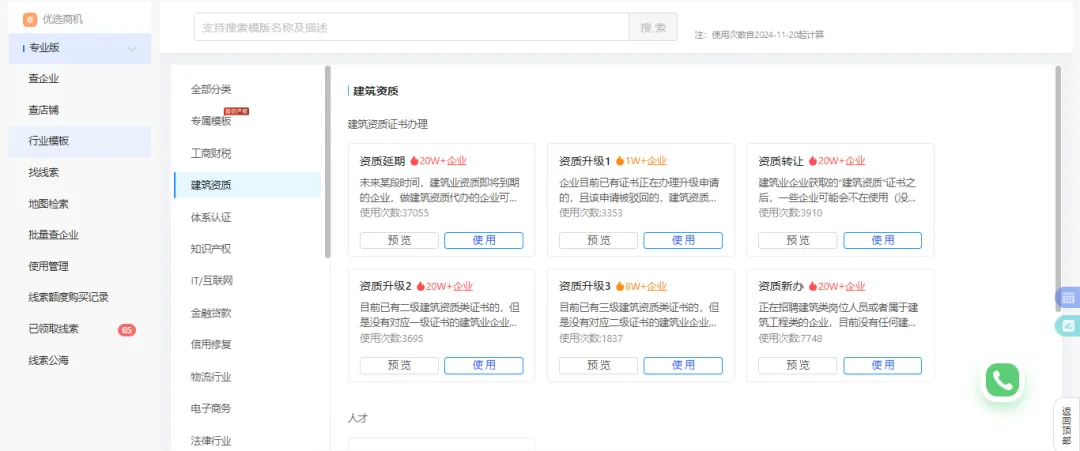Preview the 资质新办 template
This screenshot has height=451, width=1080.
798,366
